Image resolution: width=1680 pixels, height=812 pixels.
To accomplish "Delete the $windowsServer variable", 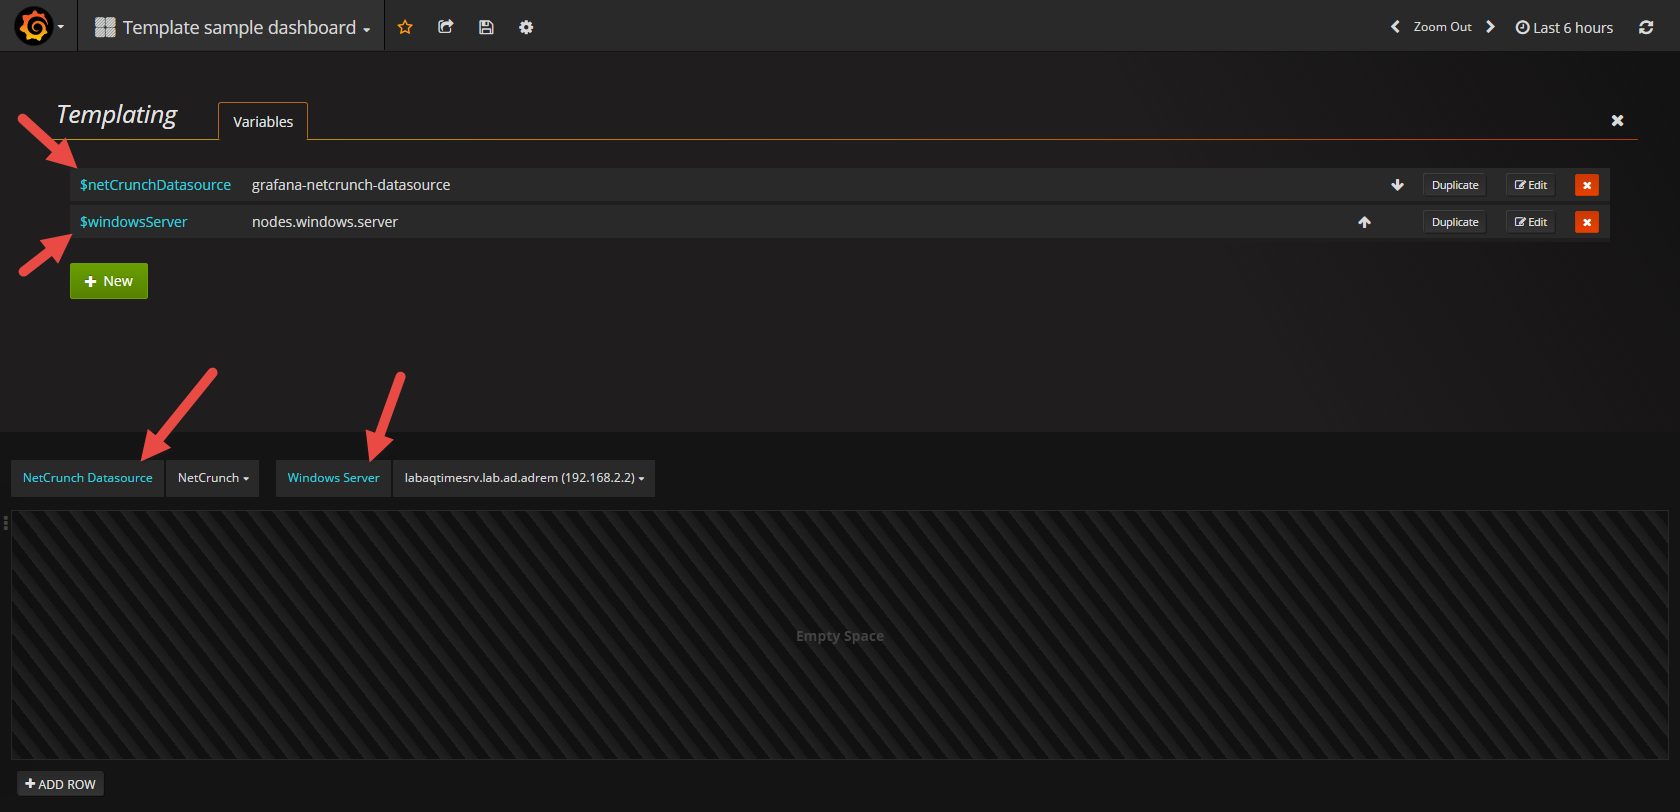I will [x=1587, y=222].
